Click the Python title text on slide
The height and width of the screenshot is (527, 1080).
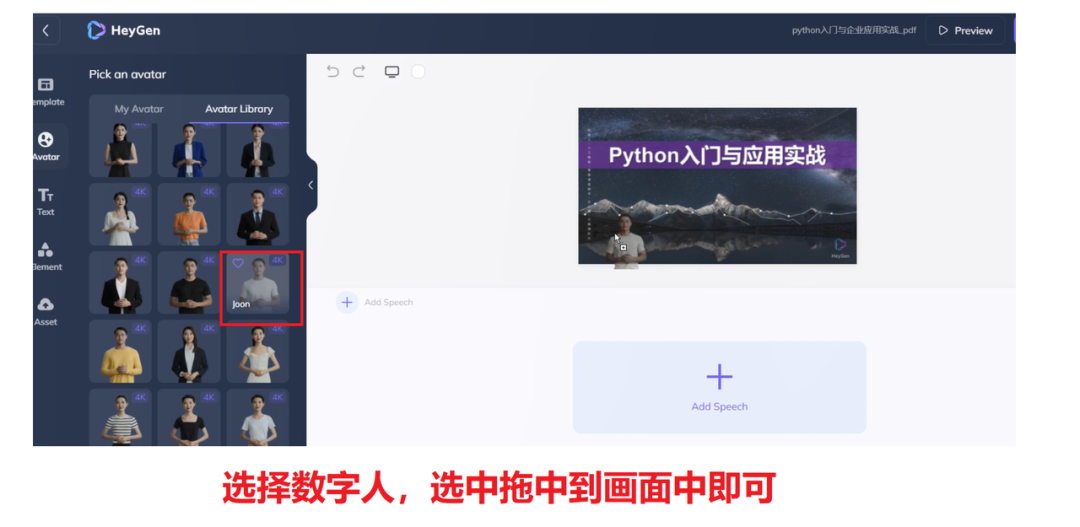(717, 155)
